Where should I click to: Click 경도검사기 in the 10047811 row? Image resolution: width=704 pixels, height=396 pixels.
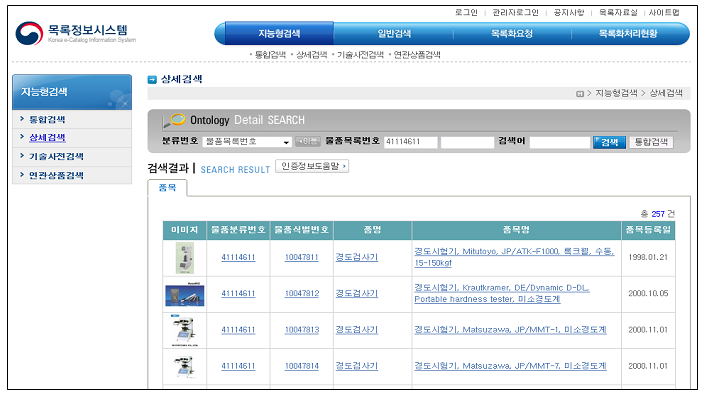tap(357, 257)
